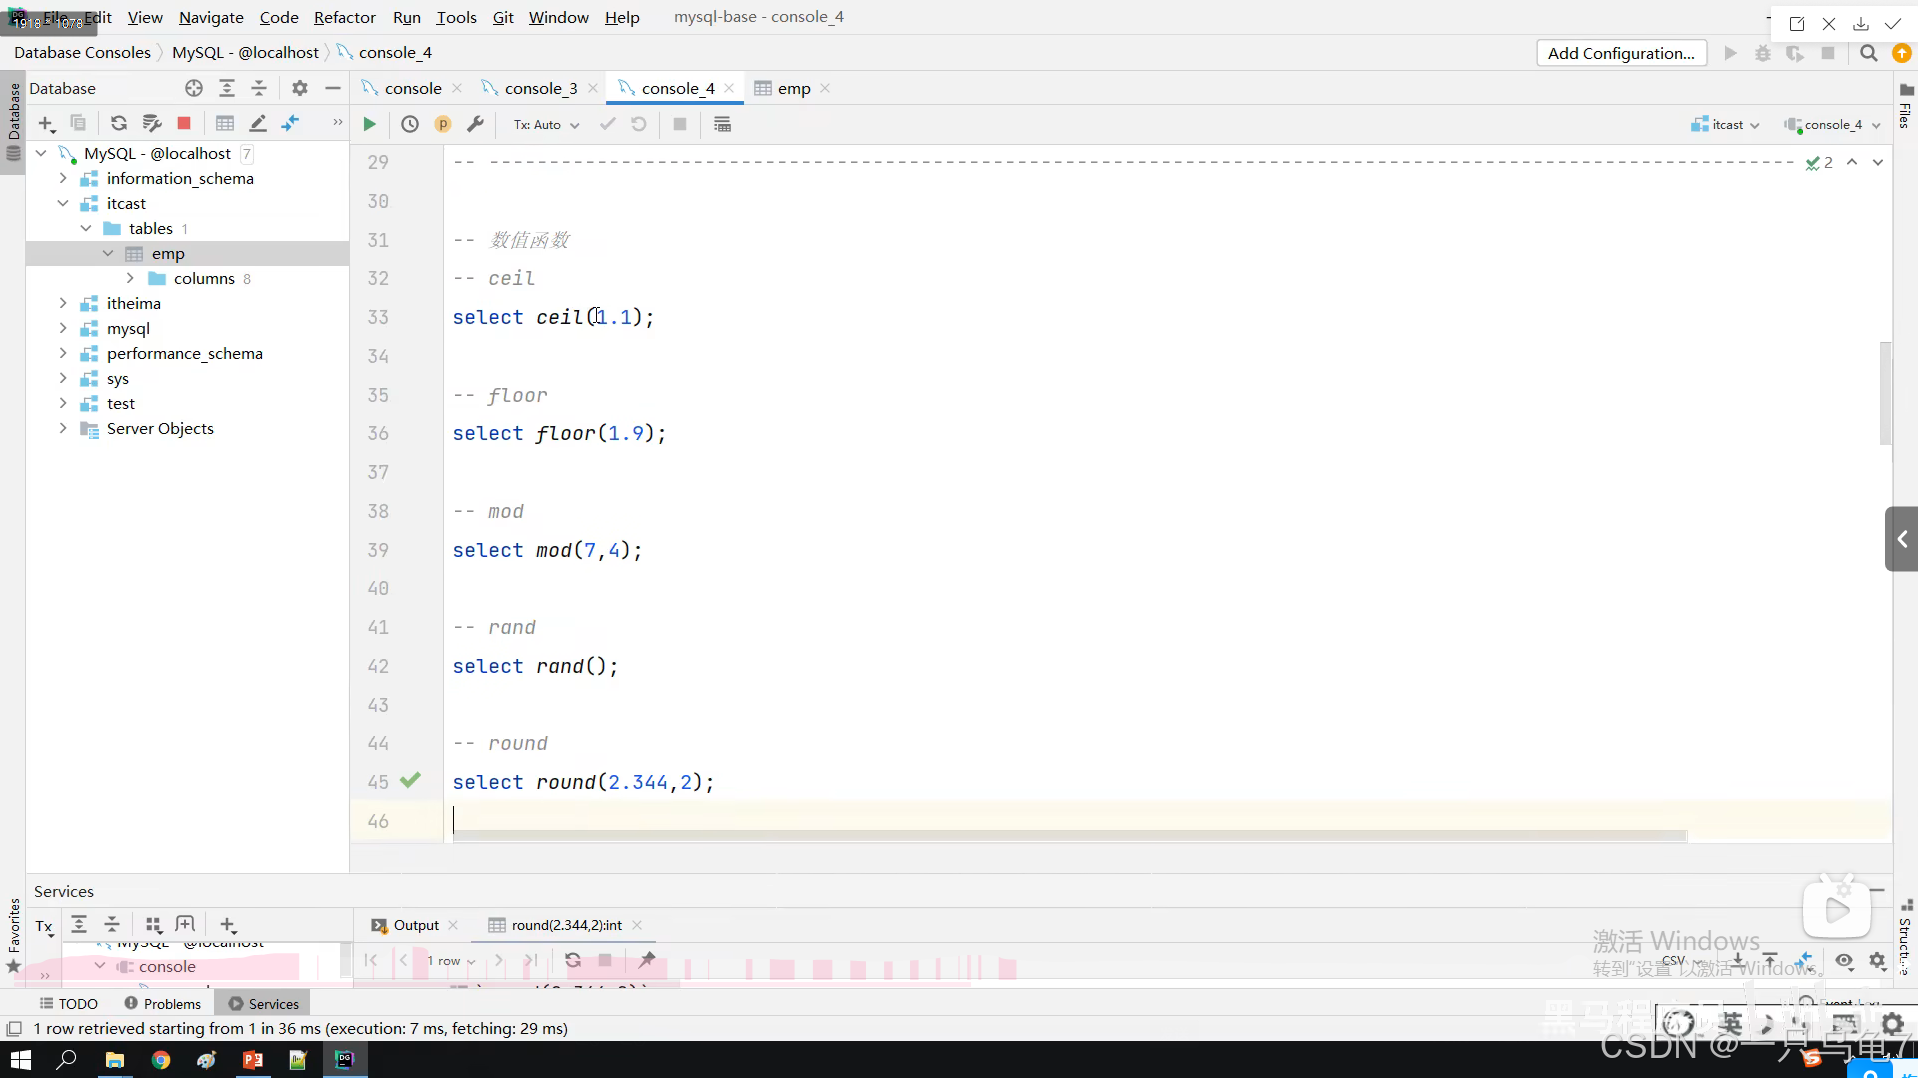Open the emp table tab
Screen dimensions: 1918x1078
click(794, 88)
